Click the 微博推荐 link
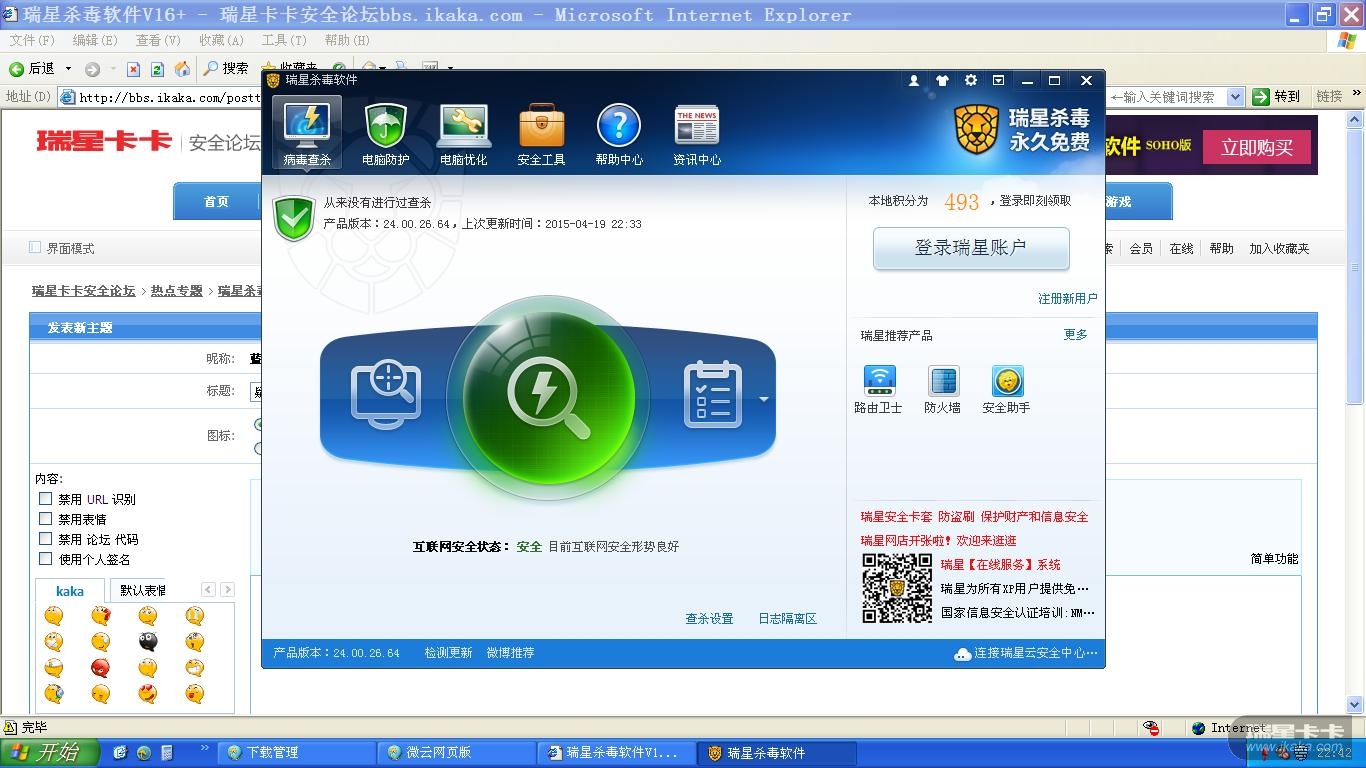1366x768 pixels. (510, 652)
